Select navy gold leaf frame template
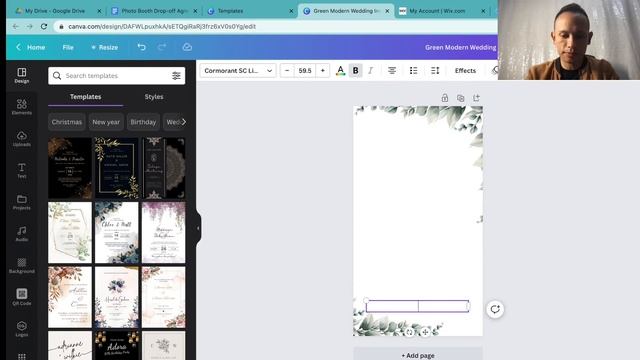The width and height of the screenshot is (640, 360). (116, 168)
